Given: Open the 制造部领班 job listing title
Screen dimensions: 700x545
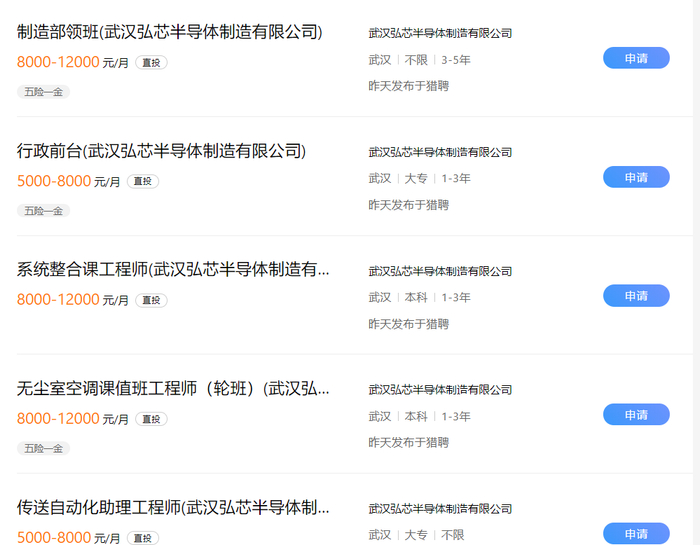Looking at the screenshot, I should (170, 32).
